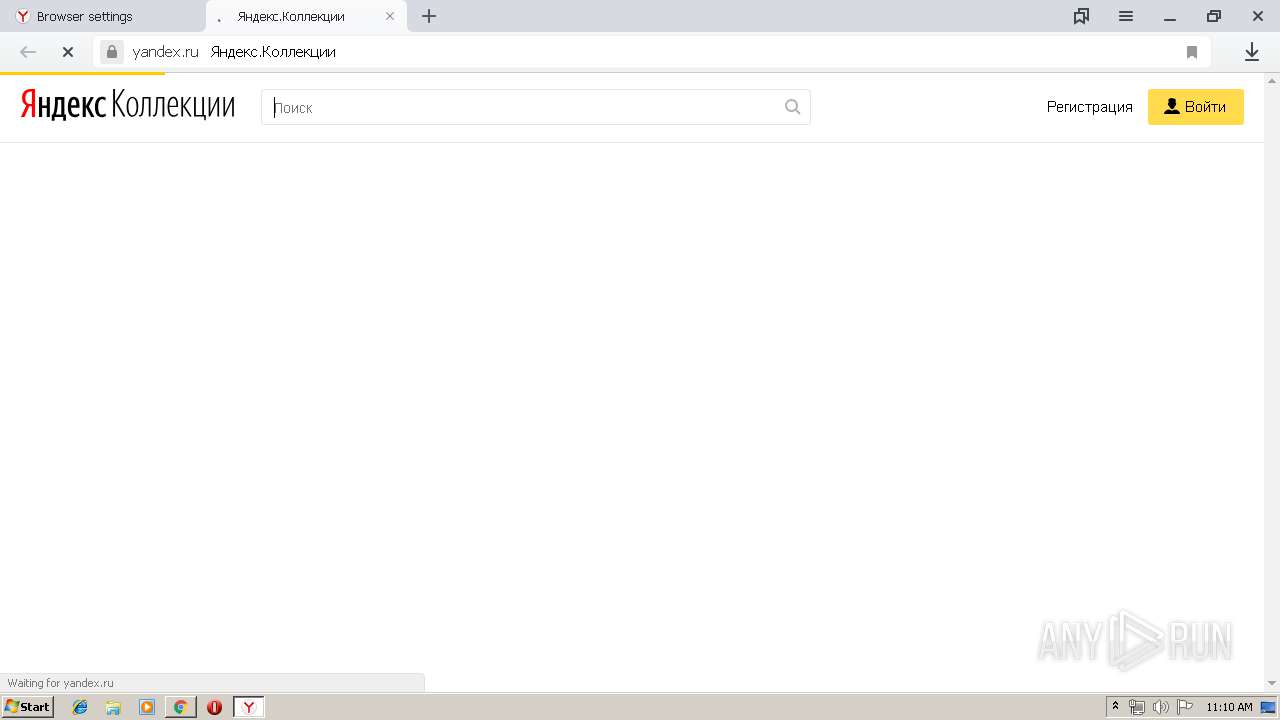
Task: Click the Browser settings tab Yandex icon
Action: point(22,16)
